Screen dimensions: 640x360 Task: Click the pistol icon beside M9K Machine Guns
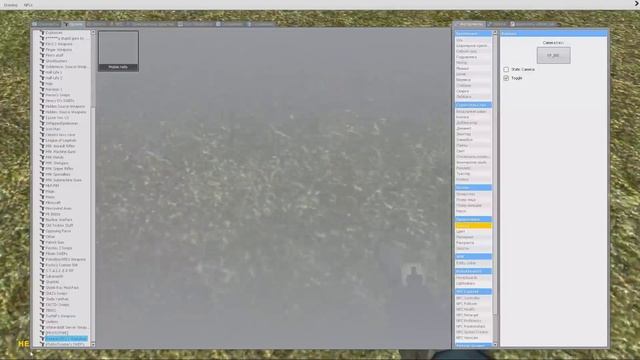pyautogui.click(x=42, y=152)
